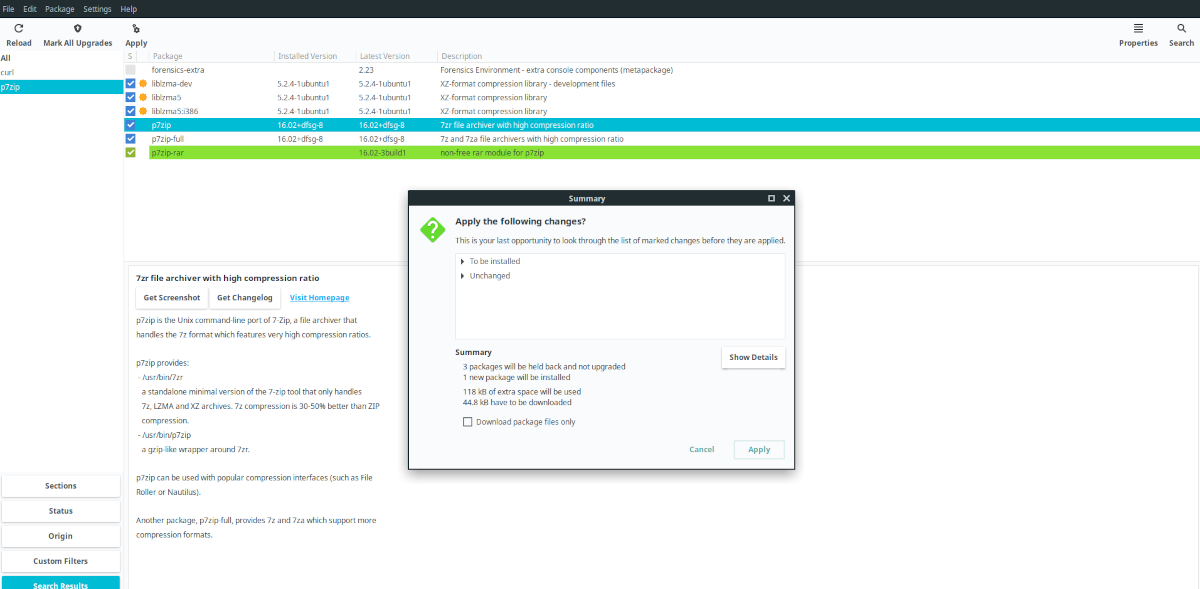Select the p7zip-full package name

pyautogui.click(x=168, y=139)
